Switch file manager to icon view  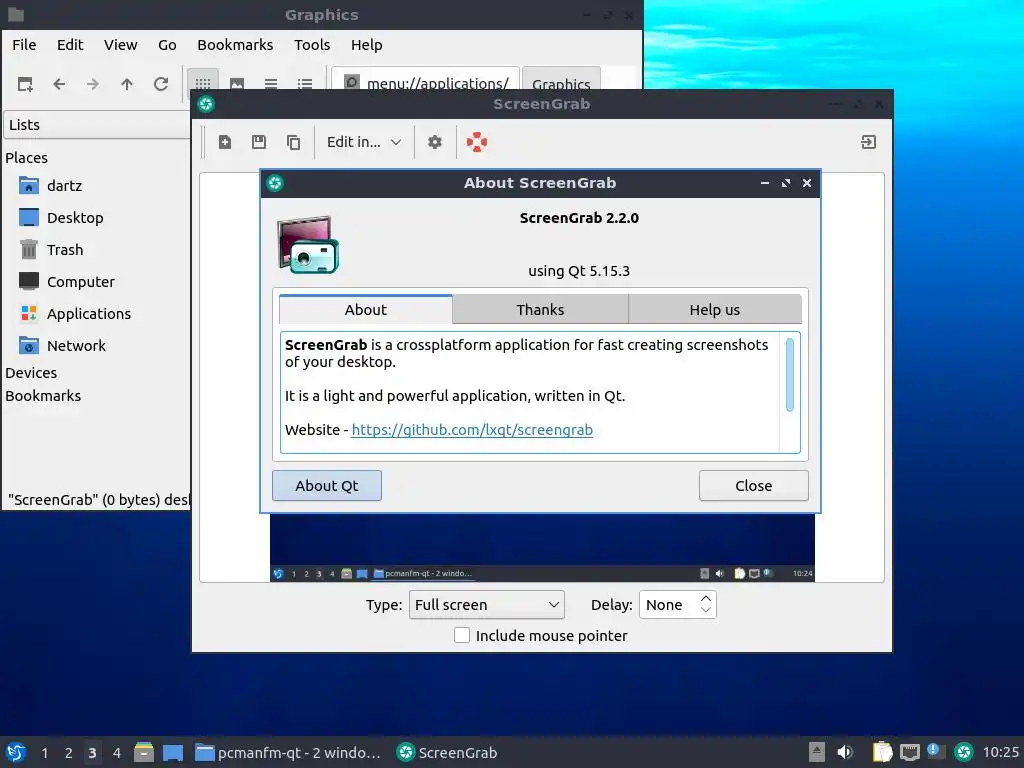203,84
